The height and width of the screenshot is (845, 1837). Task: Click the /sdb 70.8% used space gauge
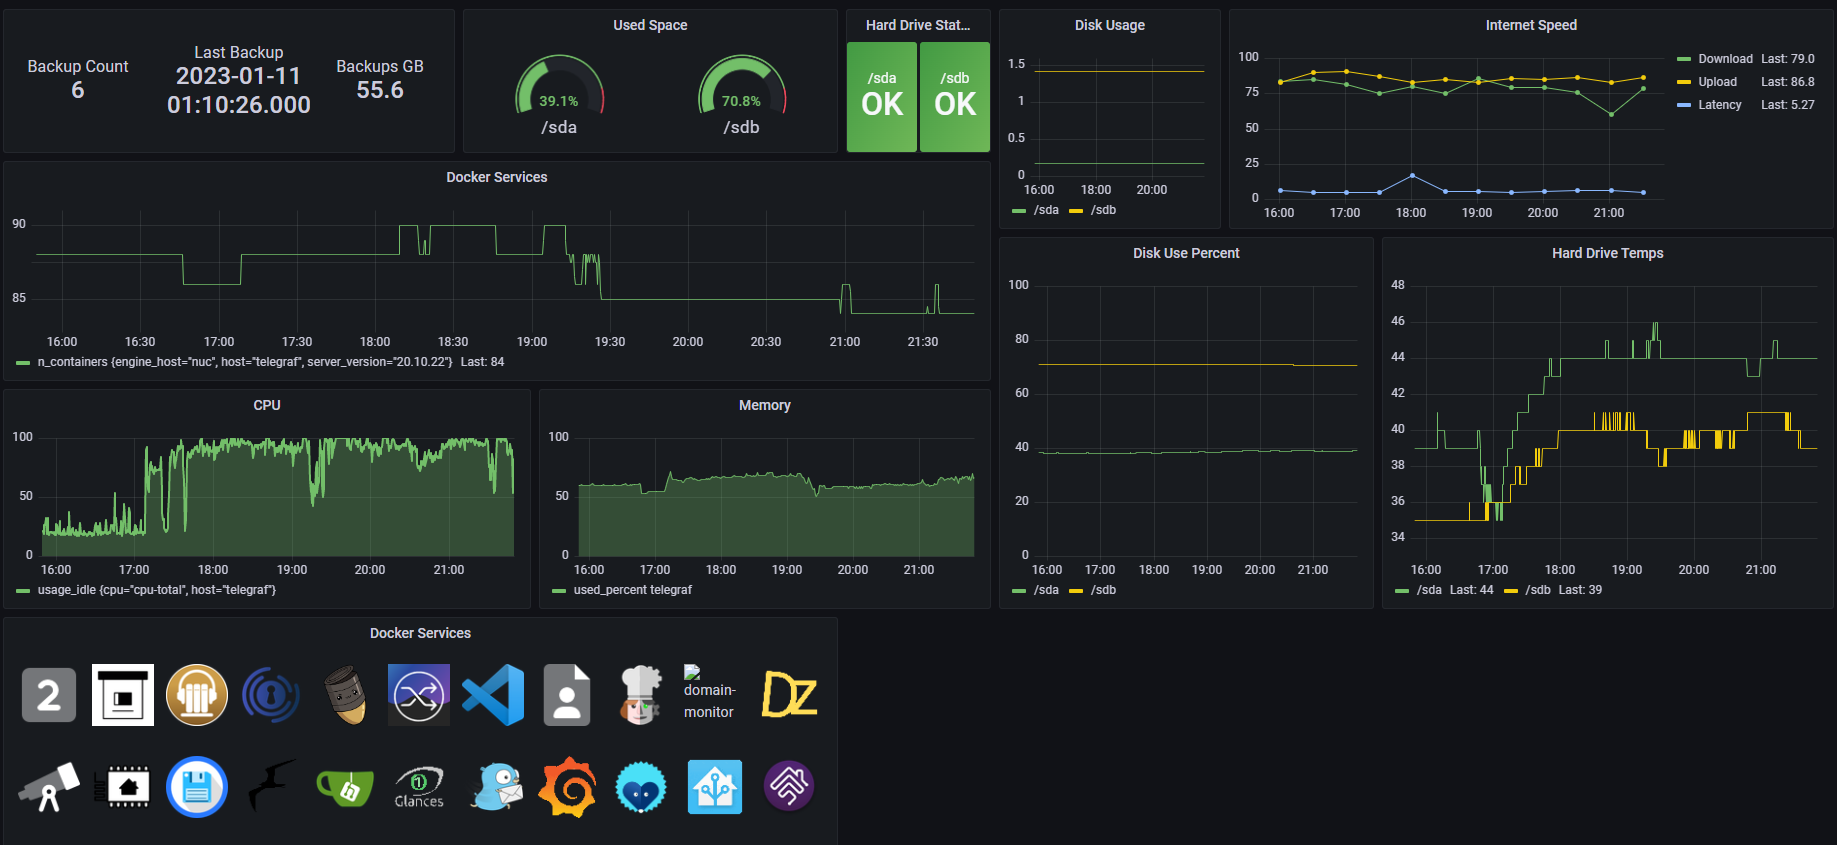coord(741,95)
